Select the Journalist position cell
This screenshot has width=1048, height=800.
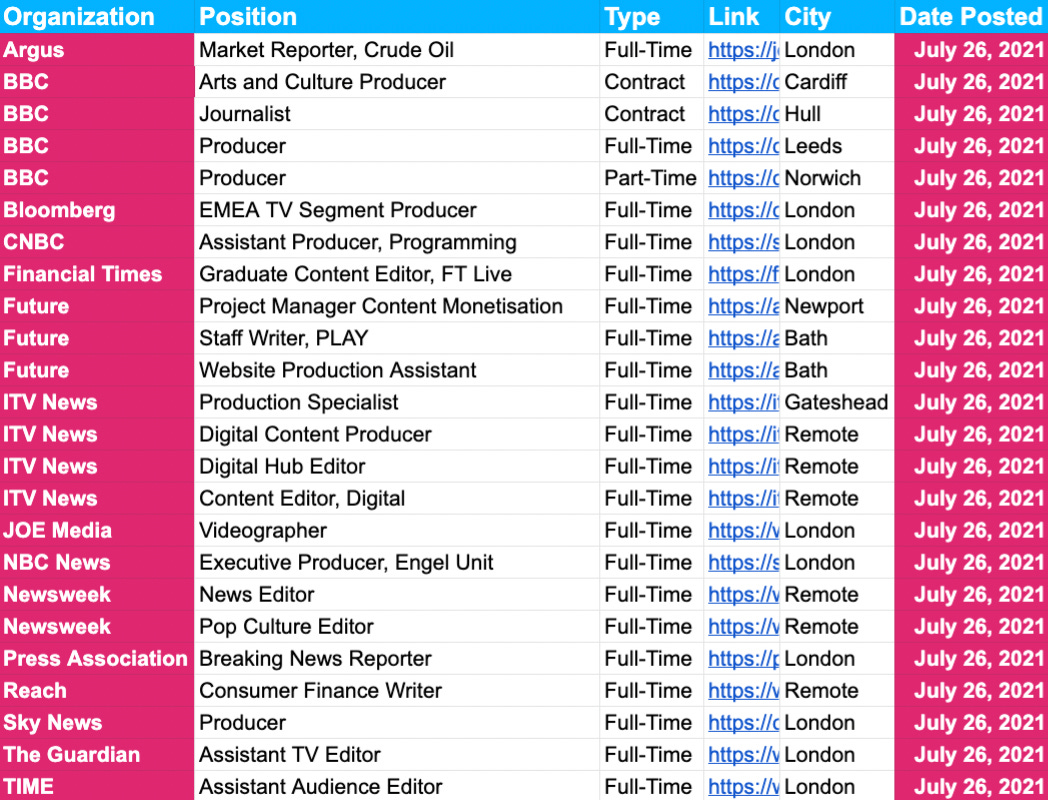coord(397,114)
